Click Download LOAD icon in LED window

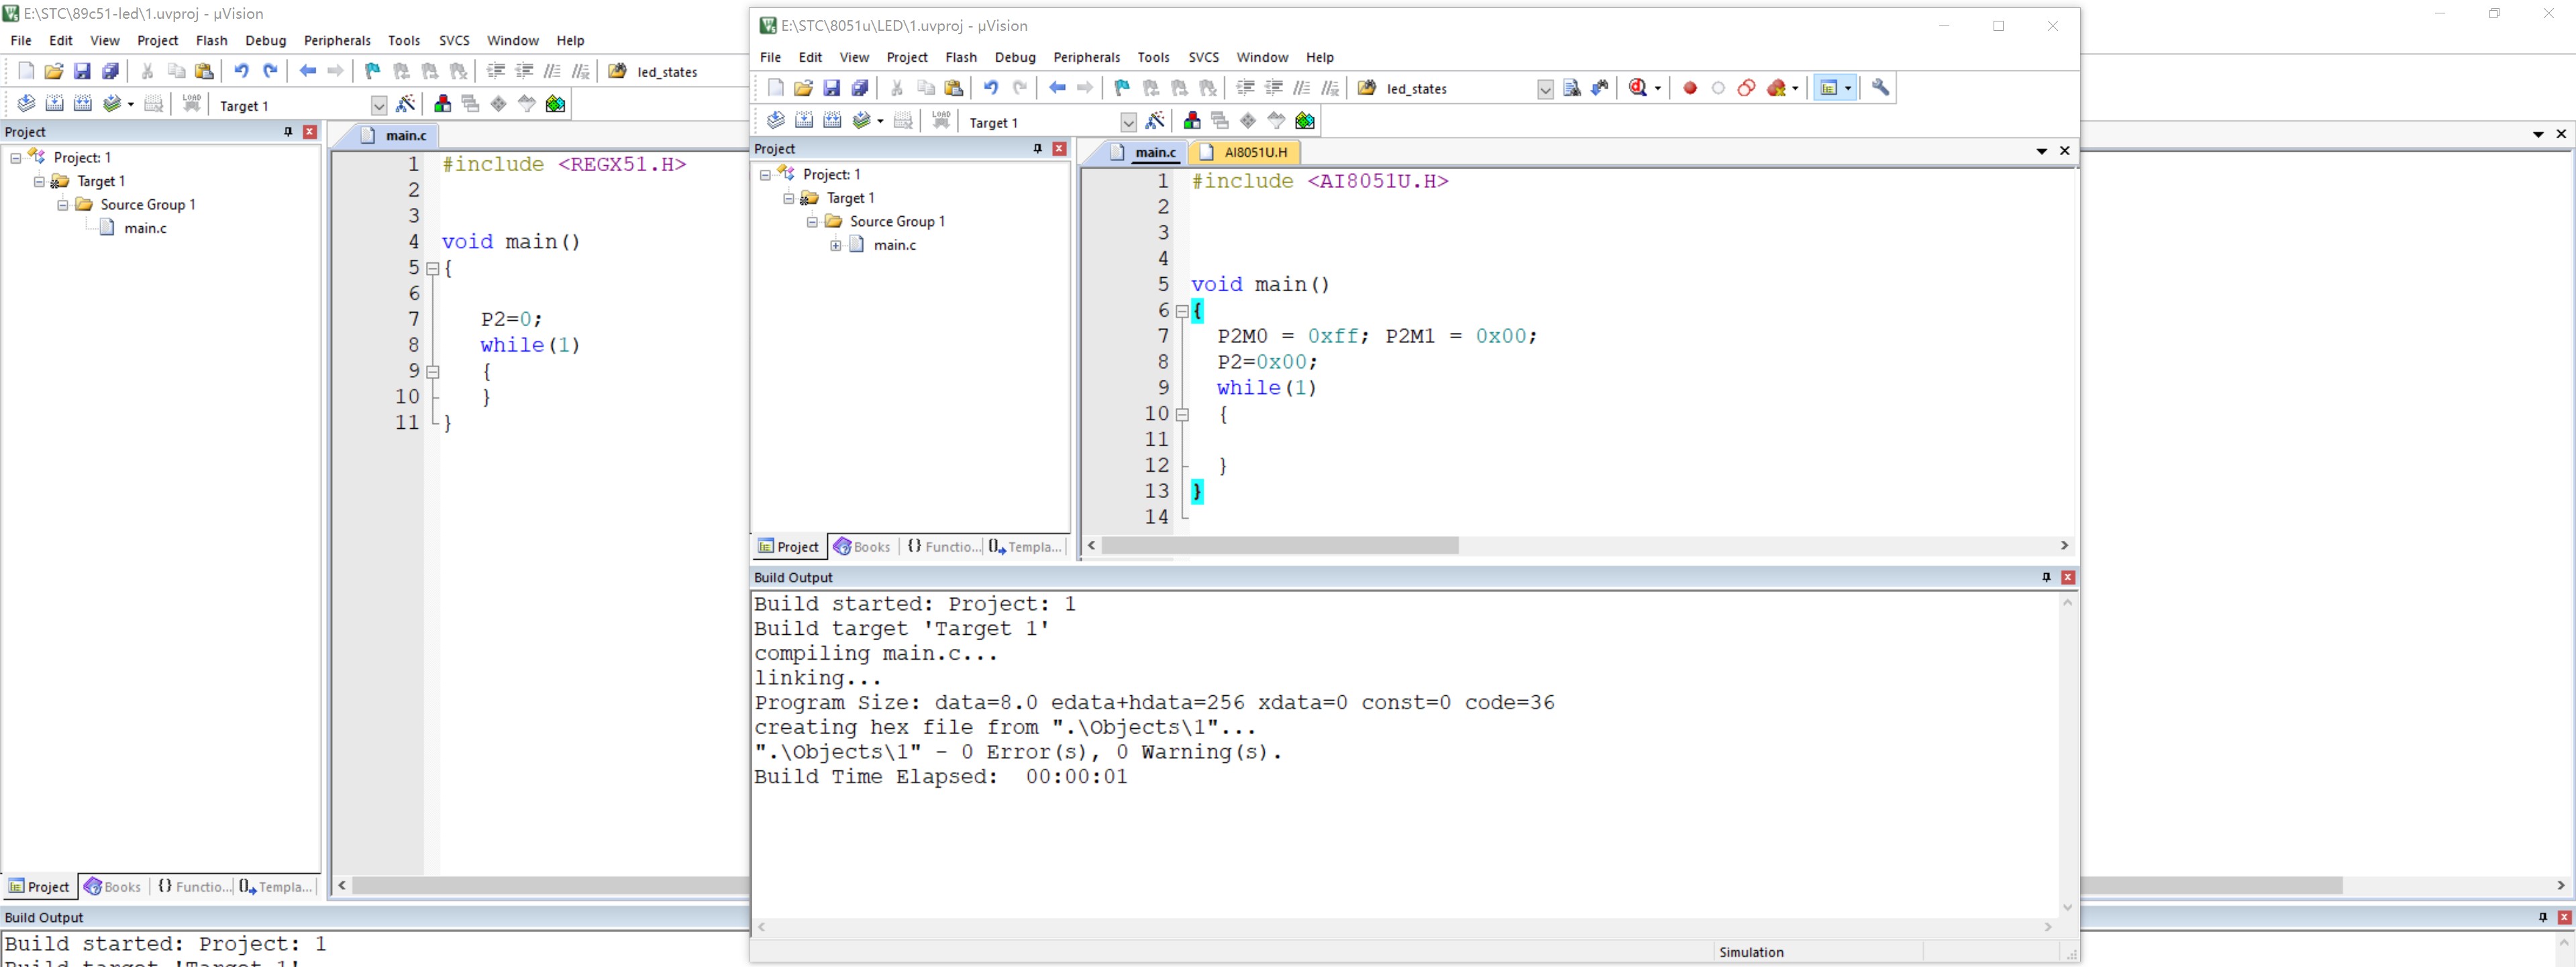click(941, 121)
